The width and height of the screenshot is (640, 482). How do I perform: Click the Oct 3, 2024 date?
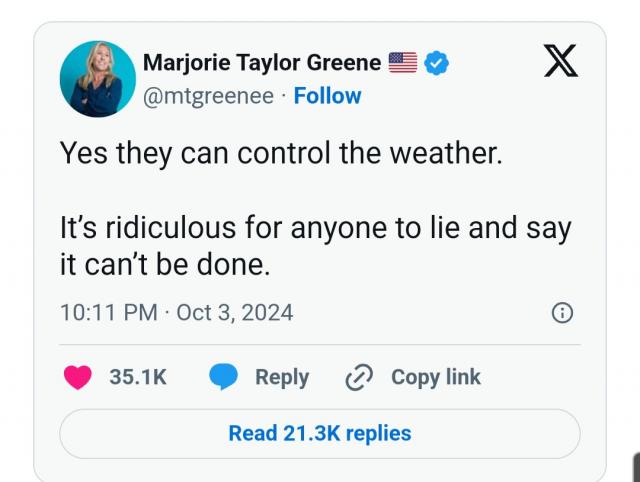235,312
